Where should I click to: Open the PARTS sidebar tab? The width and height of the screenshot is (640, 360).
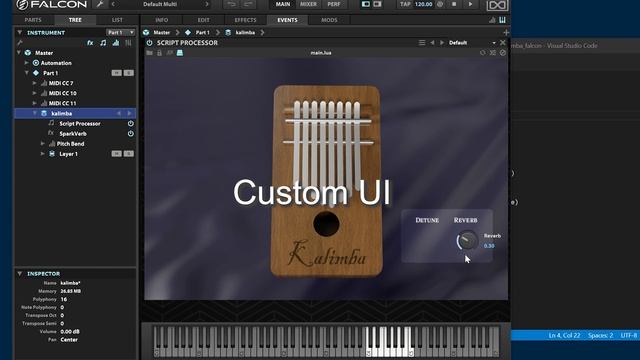click(33, 20)
